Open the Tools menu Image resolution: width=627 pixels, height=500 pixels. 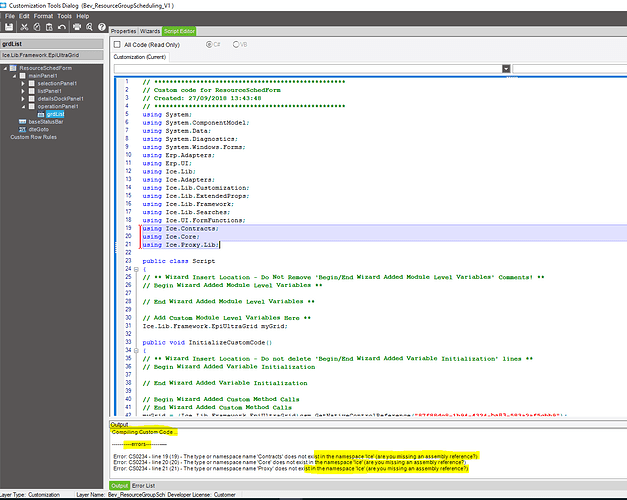64,16
